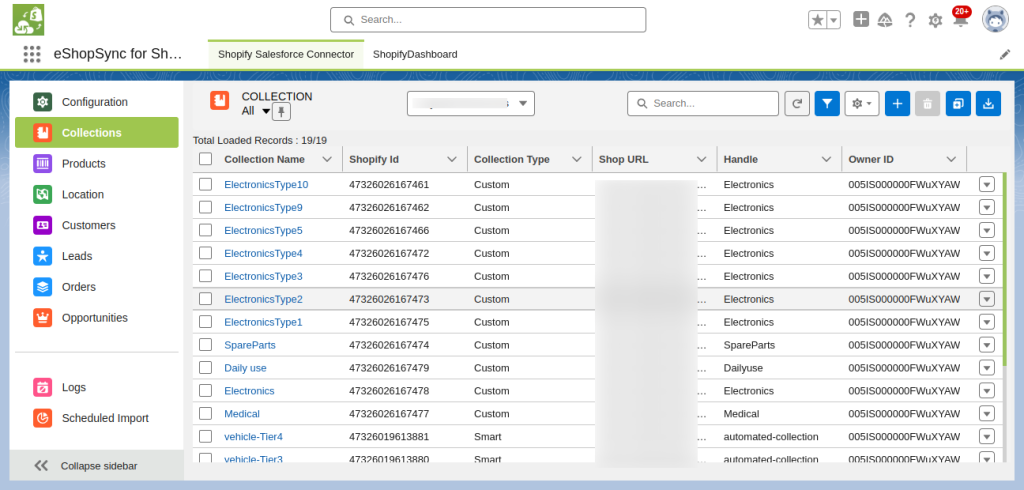Check the ElectronicsType9 row checkbox

[x=206, y=207]
